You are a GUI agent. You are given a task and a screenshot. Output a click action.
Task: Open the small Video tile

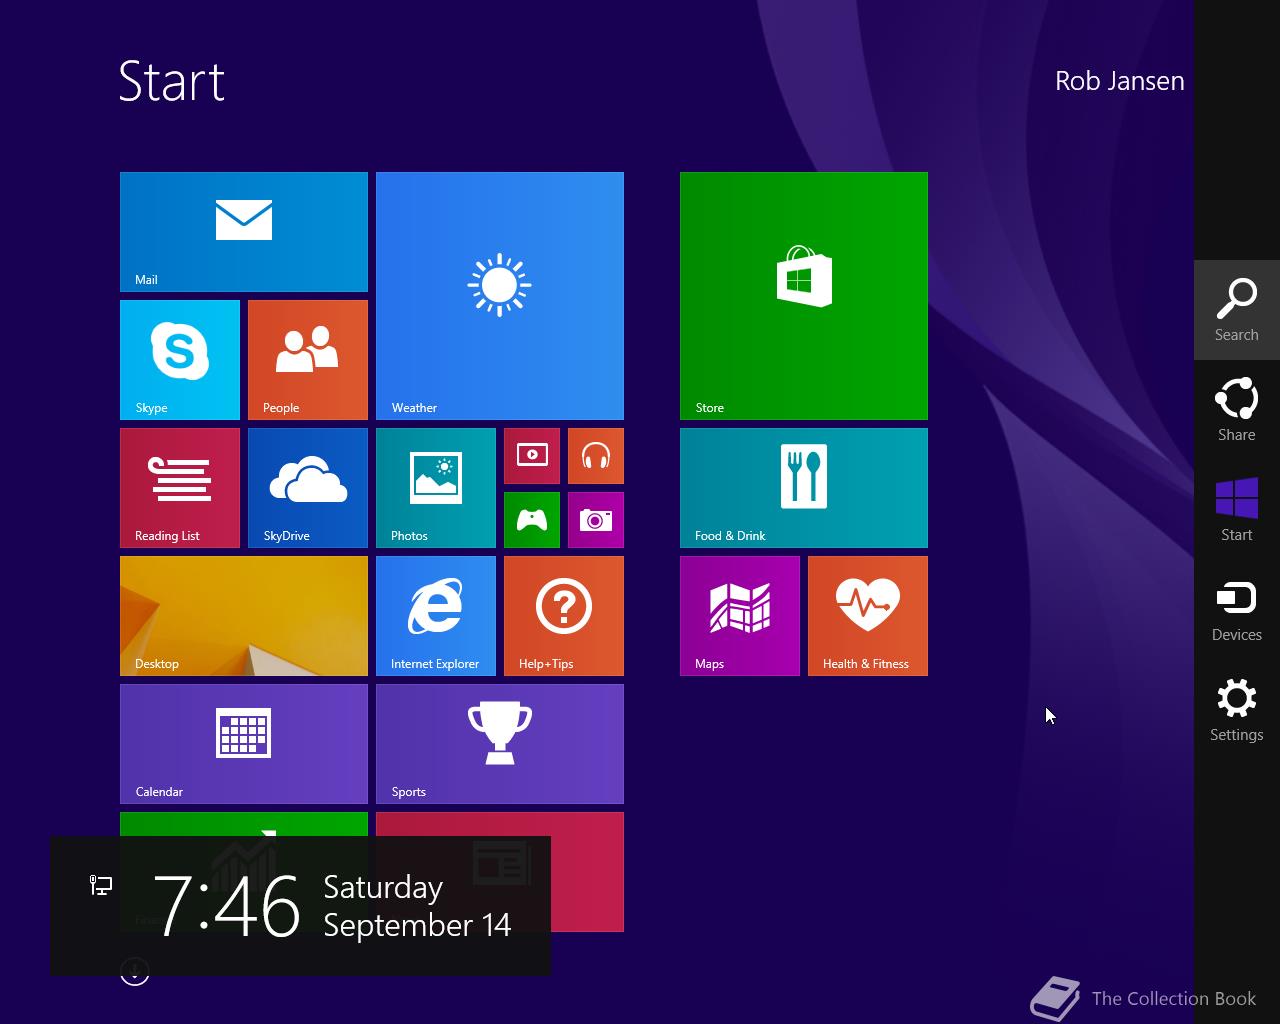click(532, 456)
